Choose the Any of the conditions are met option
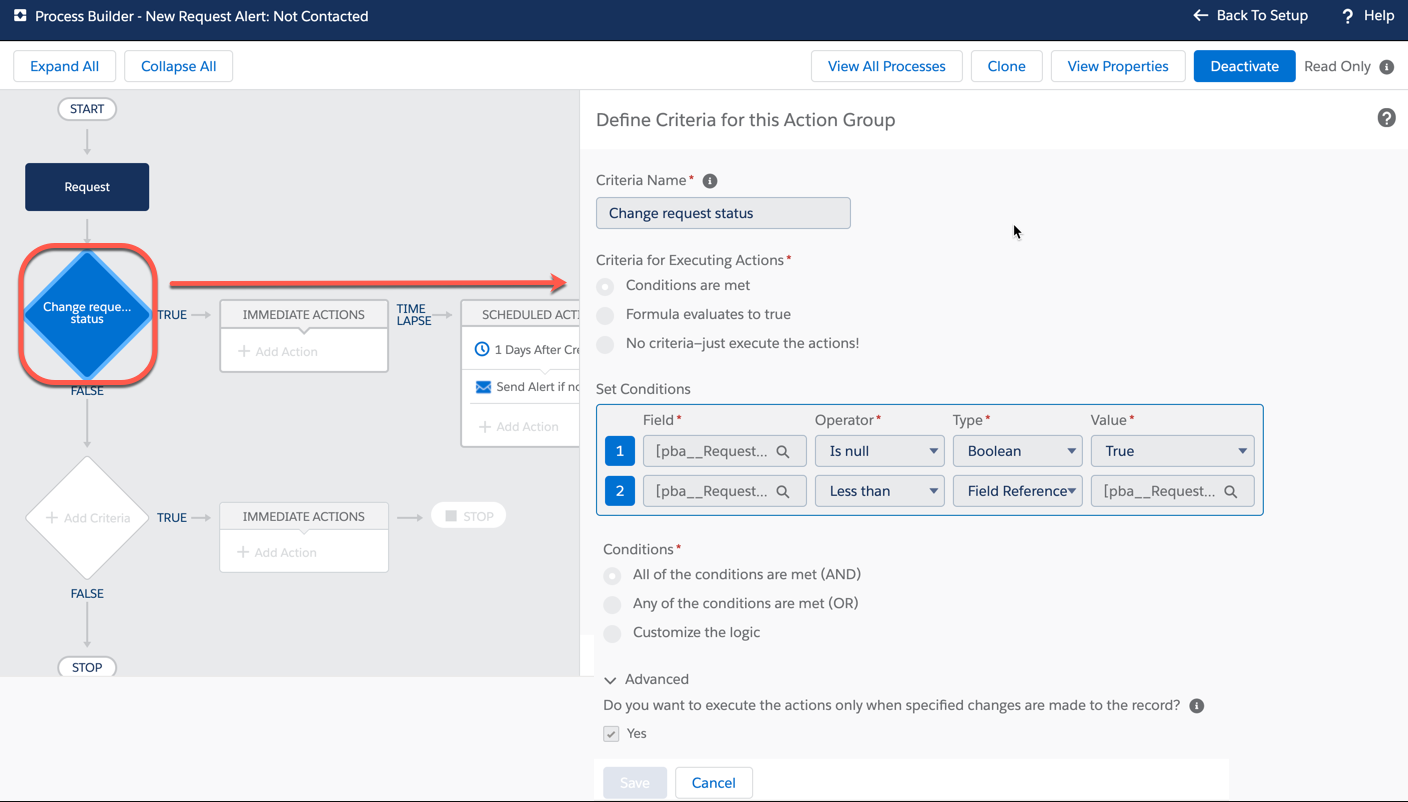This screenshot has width=1408, height=802. [611, 604]
